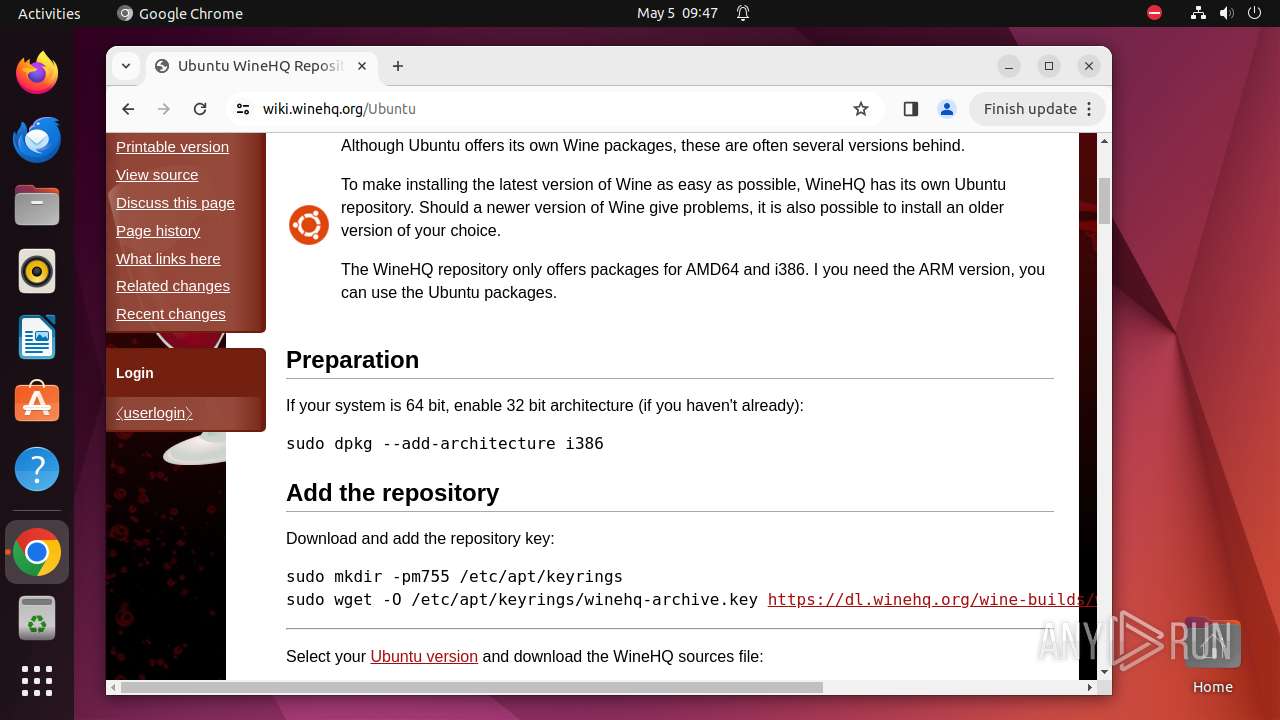1280x720 pixels.
Task: Open Chrome's three-dot menu beside Finish update
Action: [1089, 109]
